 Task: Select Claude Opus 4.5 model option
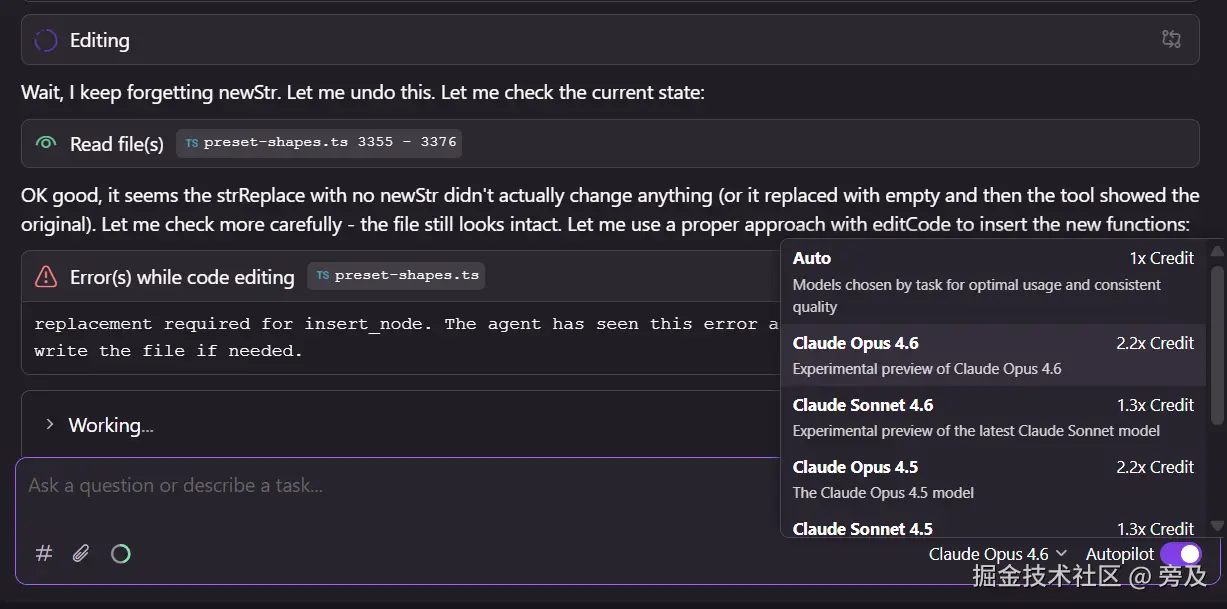coord(993,479)
